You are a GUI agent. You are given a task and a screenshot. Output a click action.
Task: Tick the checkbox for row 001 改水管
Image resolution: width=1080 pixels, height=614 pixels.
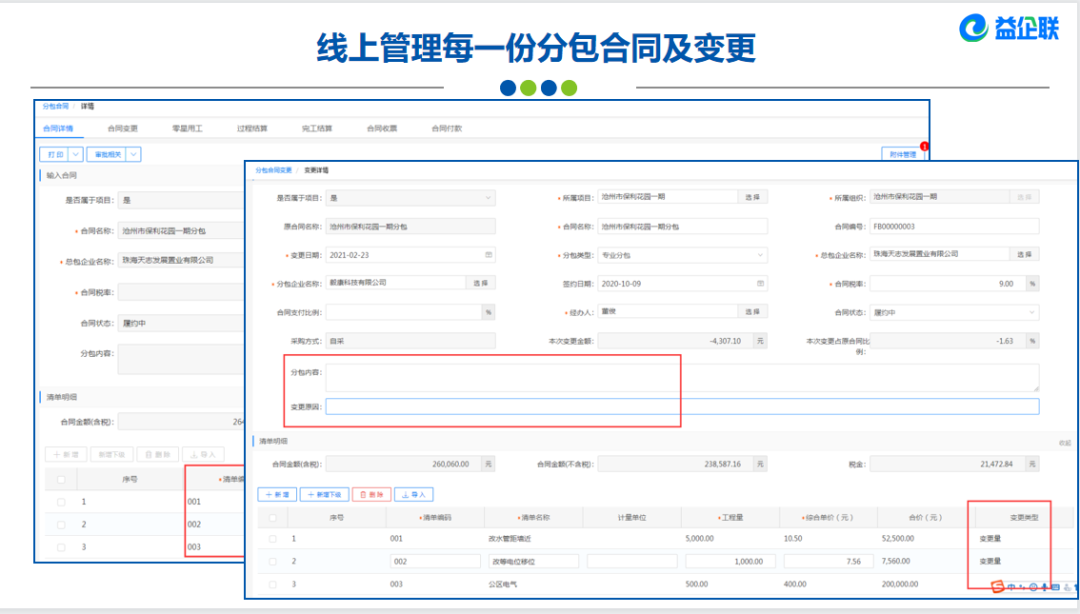tap(273, 539)
